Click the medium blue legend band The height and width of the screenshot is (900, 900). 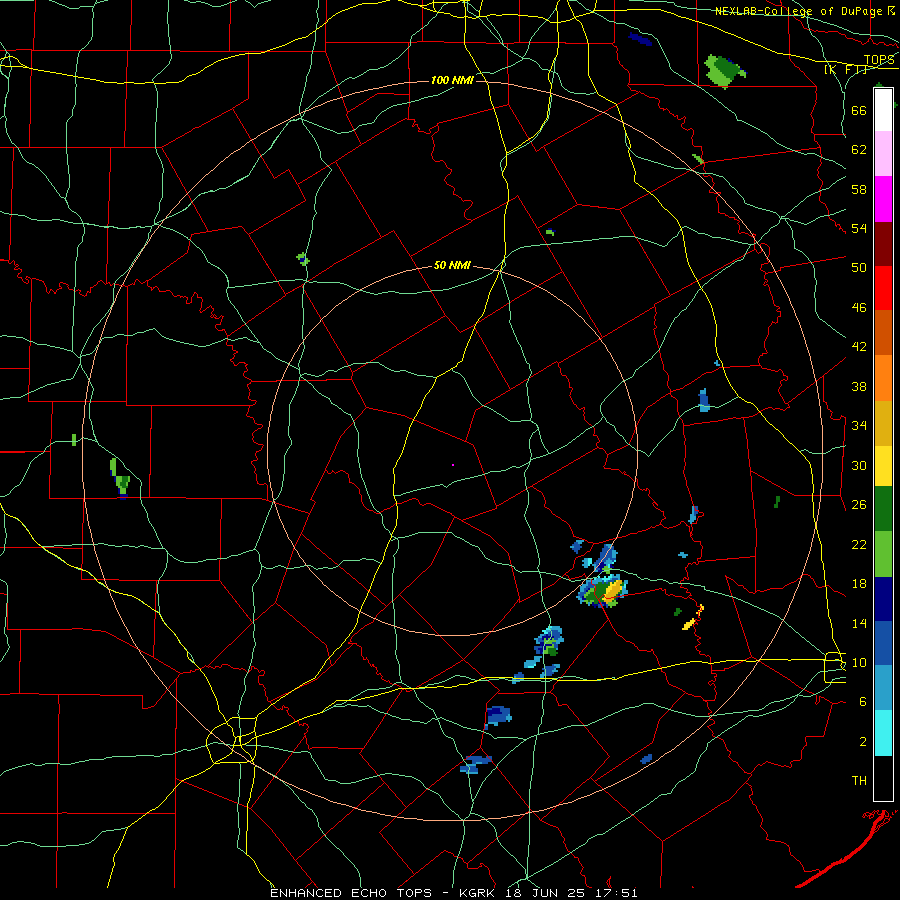click(x=883, y=643)
